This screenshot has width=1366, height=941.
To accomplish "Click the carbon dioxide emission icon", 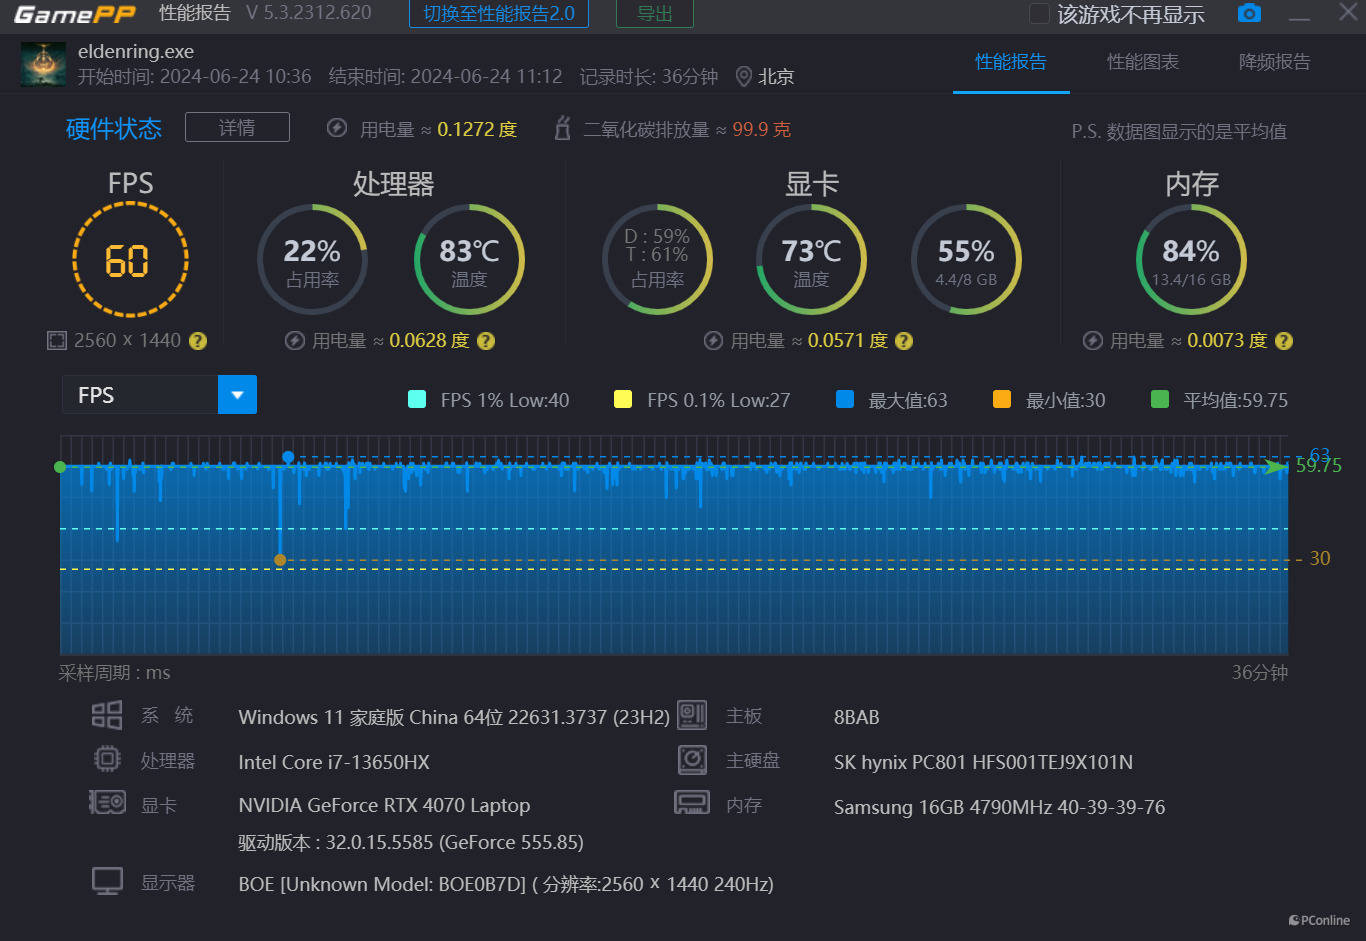I will (x=563, y=129).
